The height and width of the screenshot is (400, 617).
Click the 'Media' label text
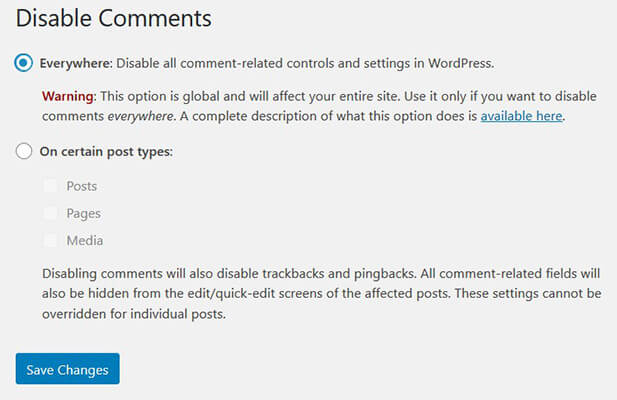click(84, 240)
